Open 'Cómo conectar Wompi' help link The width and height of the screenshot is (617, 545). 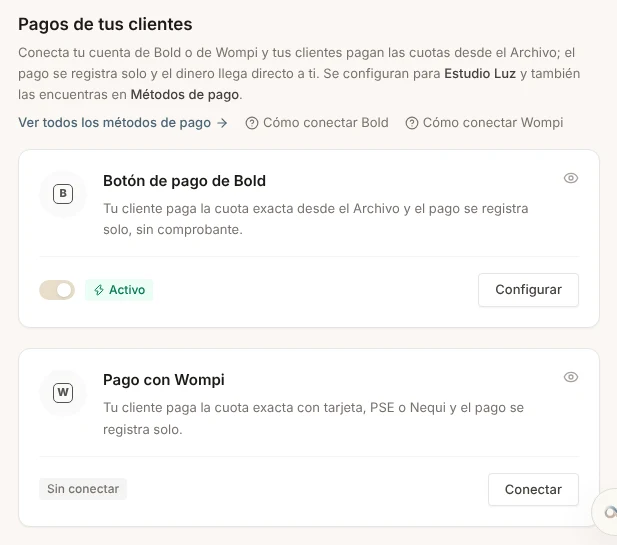[484, 123]
